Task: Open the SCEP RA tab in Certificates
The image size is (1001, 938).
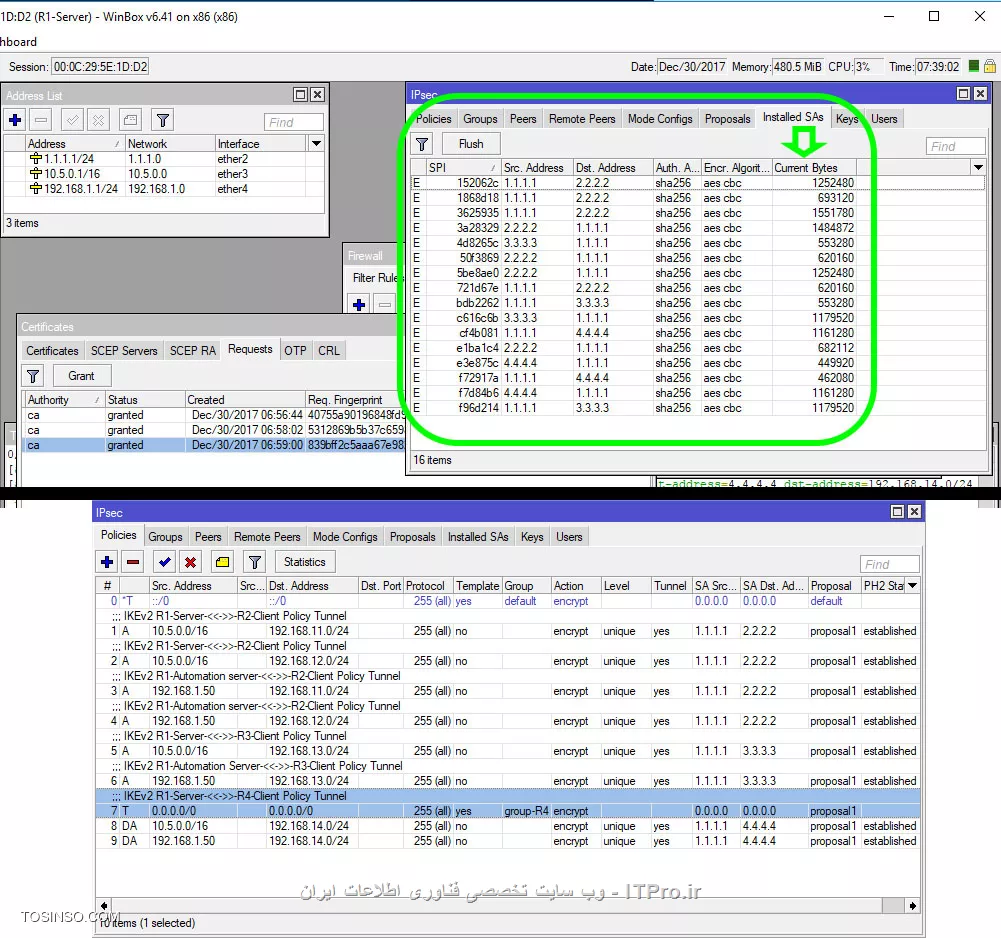Action: [193, 351]
